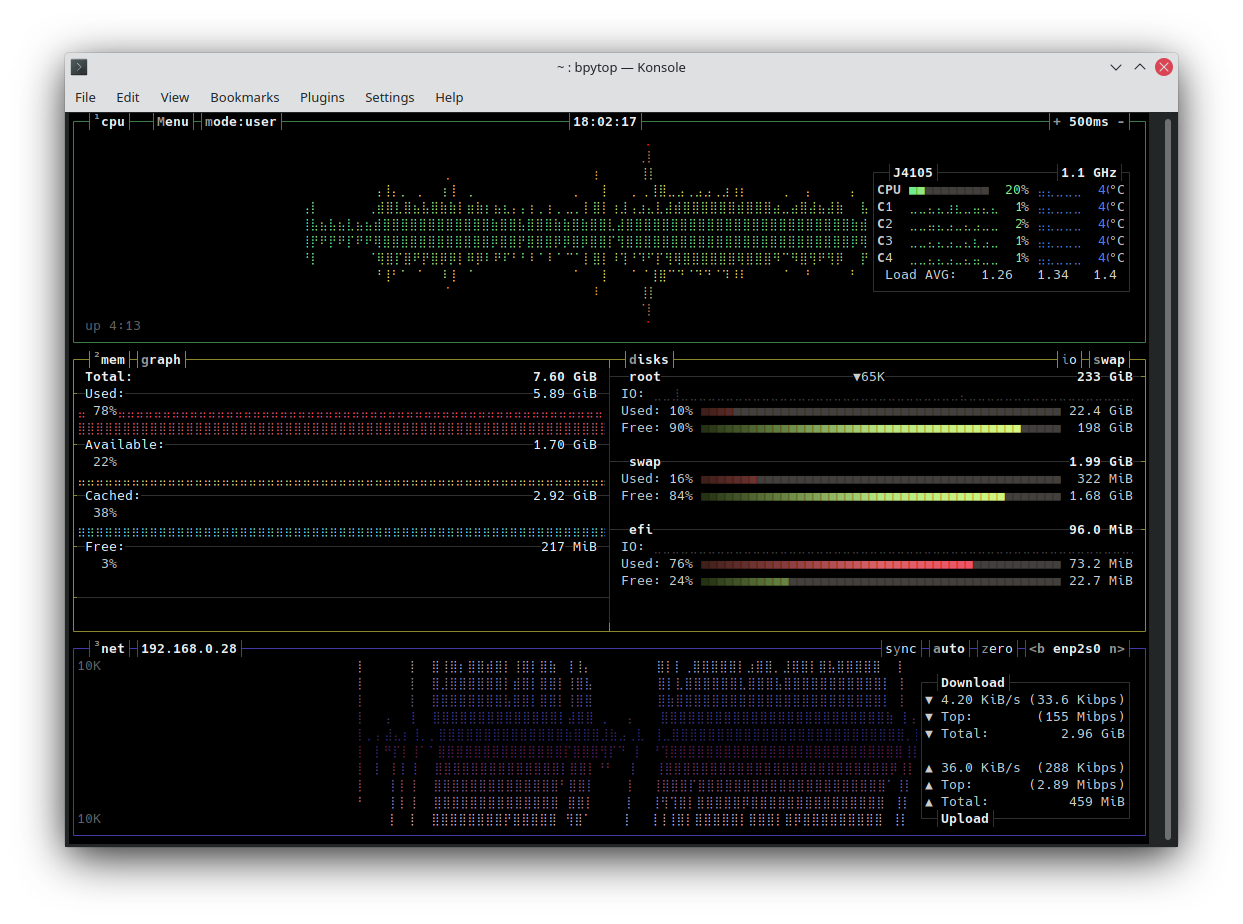Screen dimensions: 1243x924
Task: Click the efi used disk bar
Action: click(x=880, y=564)
